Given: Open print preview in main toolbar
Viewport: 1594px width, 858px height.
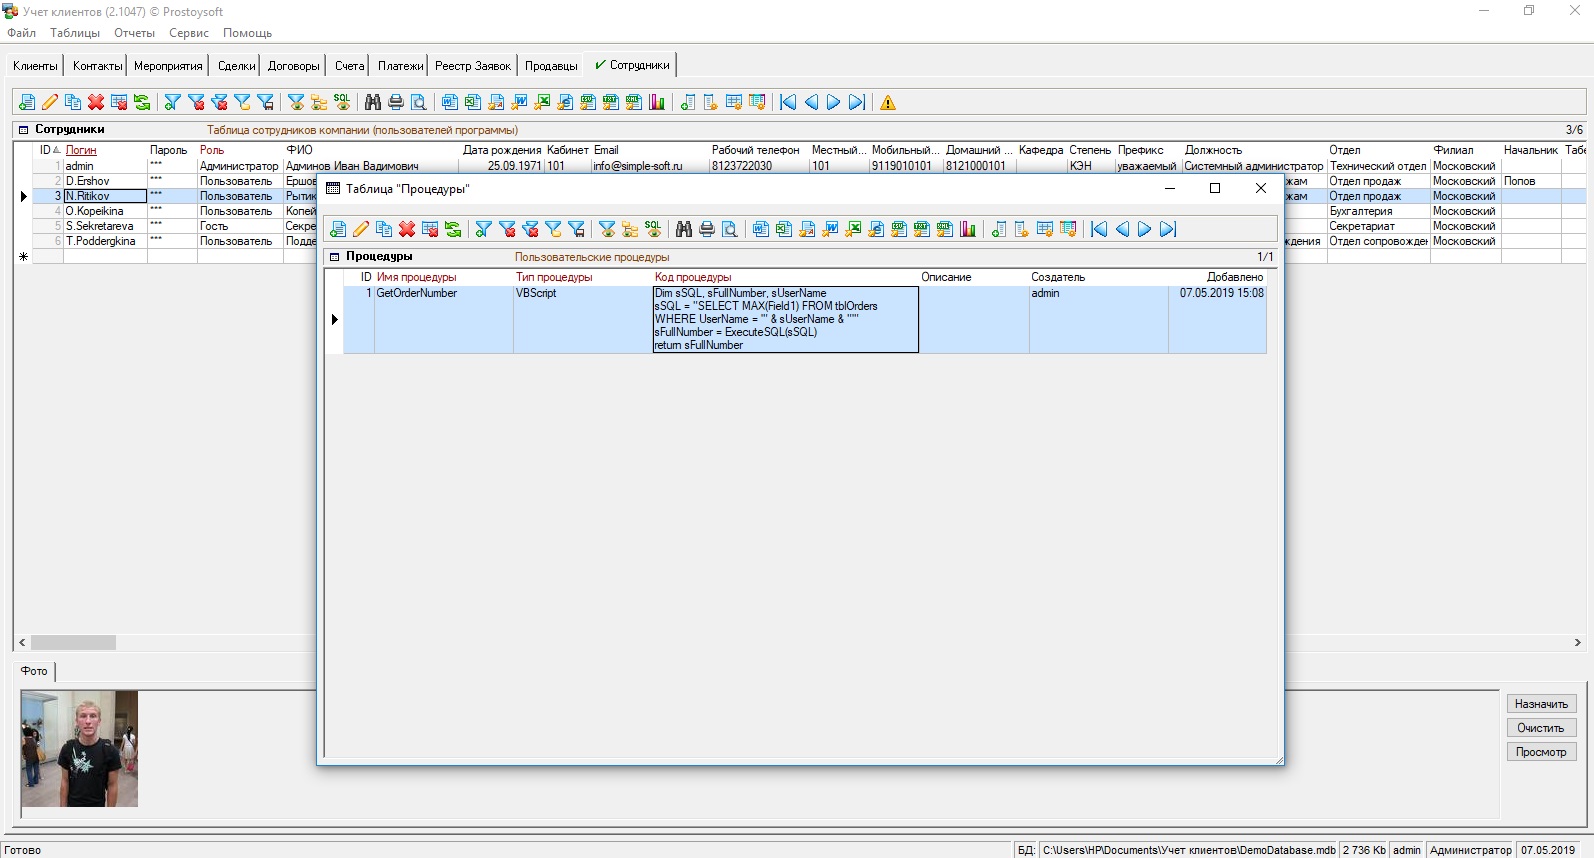Looking at the screenshot, I should 419,102.
